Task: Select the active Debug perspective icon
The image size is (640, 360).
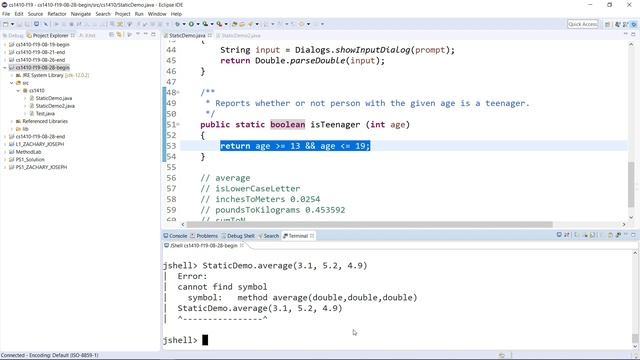Action: (x=634, y=24)
